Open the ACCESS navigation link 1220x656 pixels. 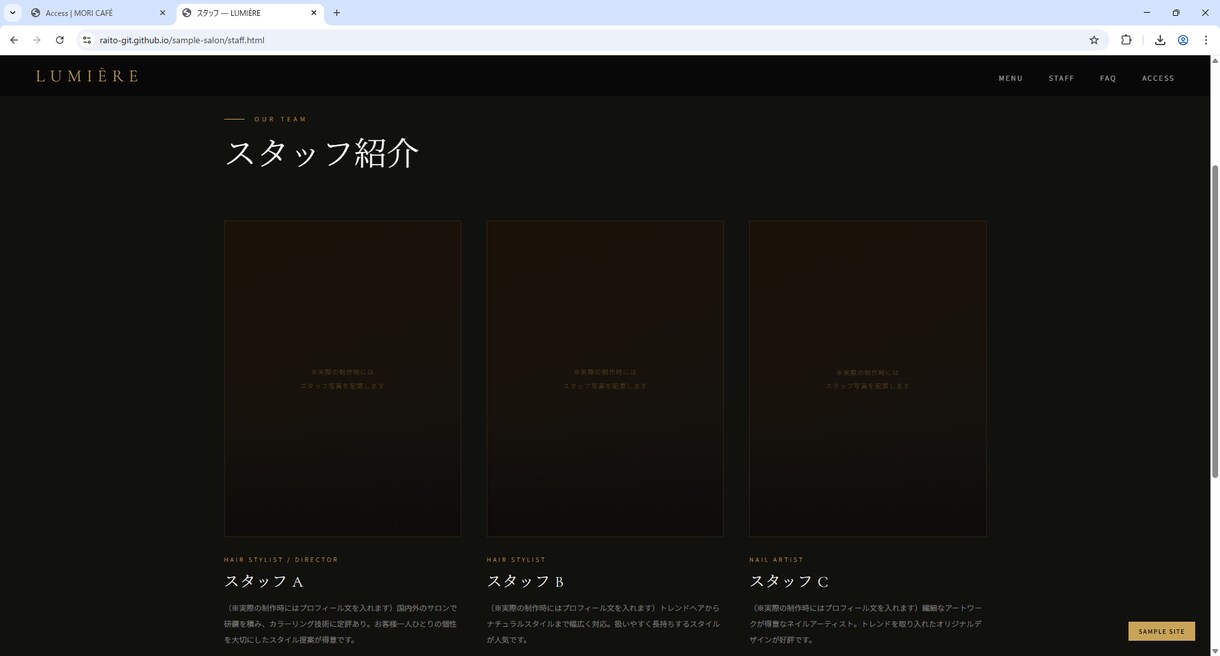pyautogui.click(x=1158, y=78)
